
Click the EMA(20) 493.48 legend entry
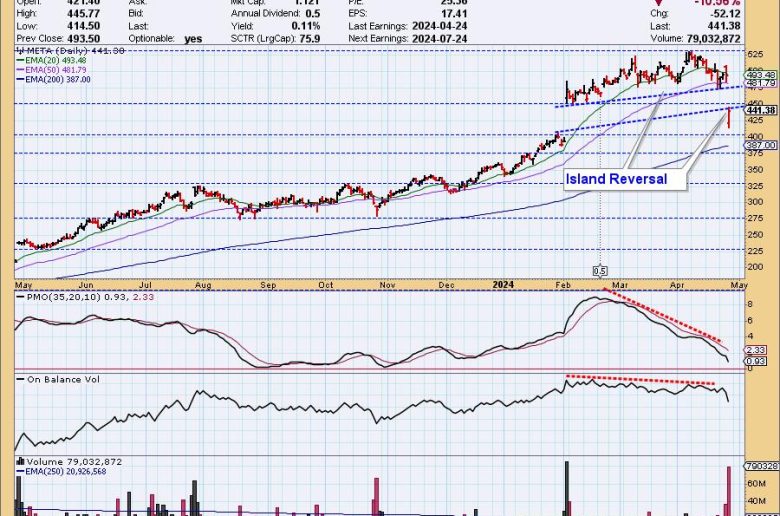[51, 60]
